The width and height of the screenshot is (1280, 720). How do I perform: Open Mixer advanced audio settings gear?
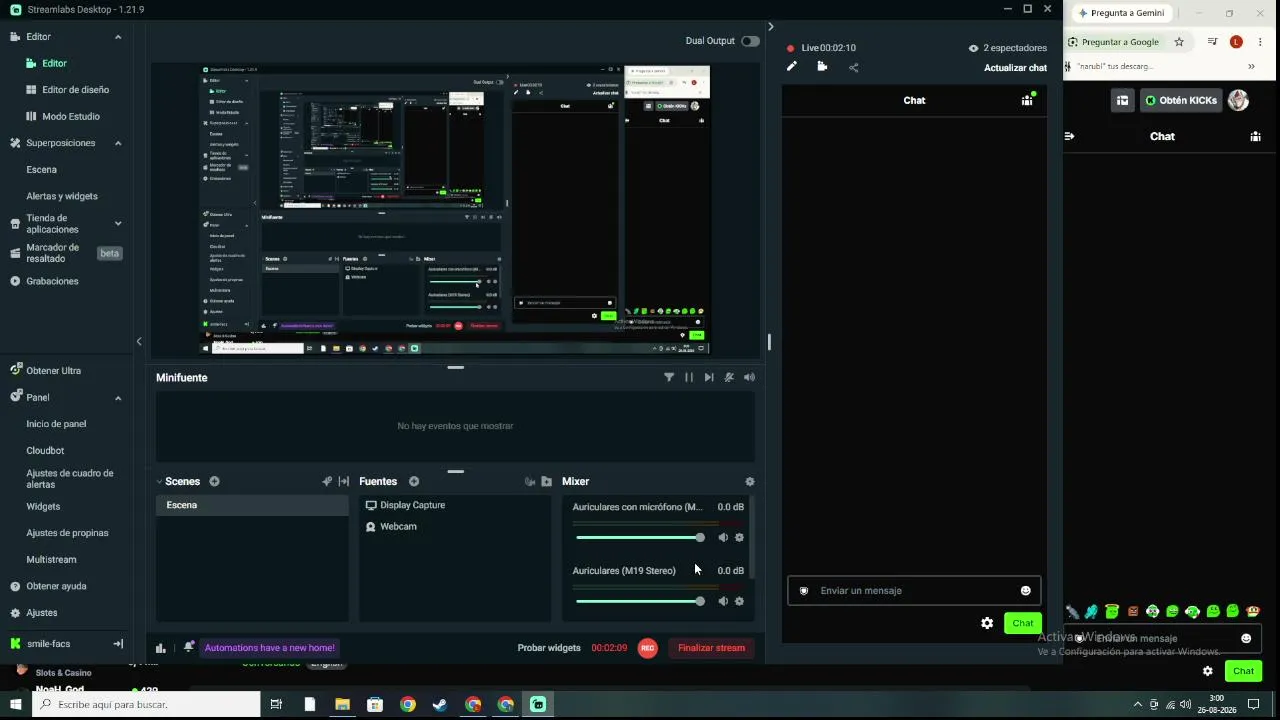click(750, 481)
